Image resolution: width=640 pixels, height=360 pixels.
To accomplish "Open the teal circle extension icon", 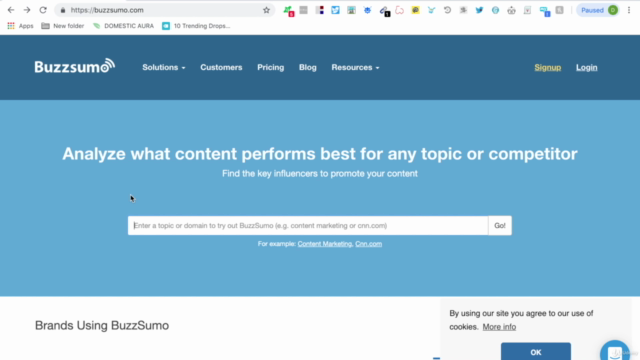I will (495, 10).
